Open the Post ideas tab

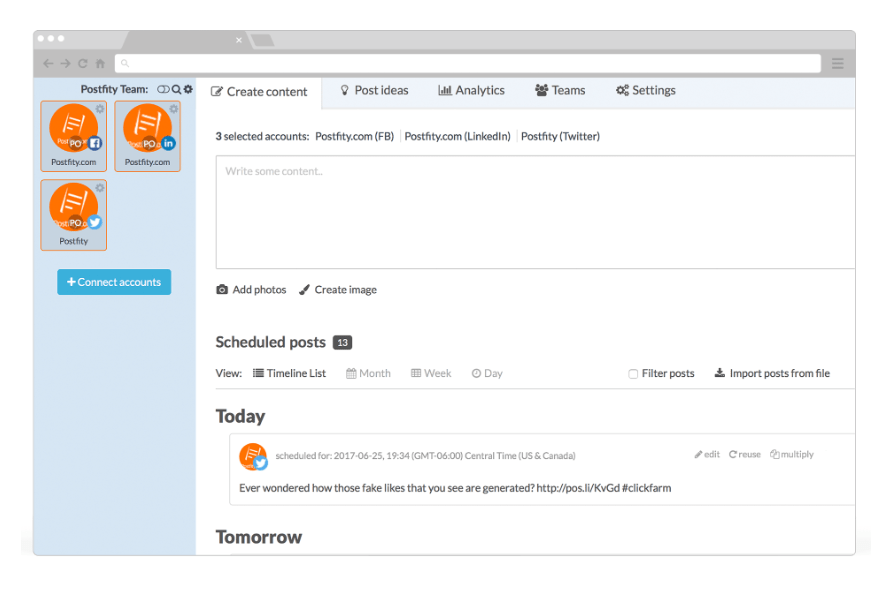pos(374,90)
